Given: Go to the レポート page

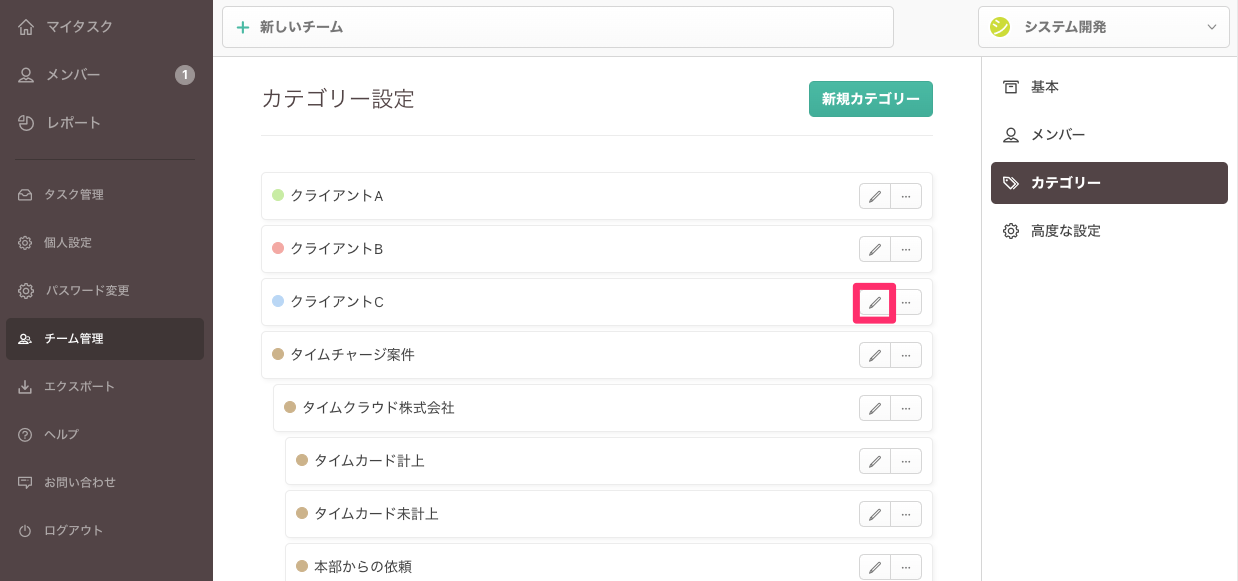Looking at the screenshot, I should (x=73, y=123).
